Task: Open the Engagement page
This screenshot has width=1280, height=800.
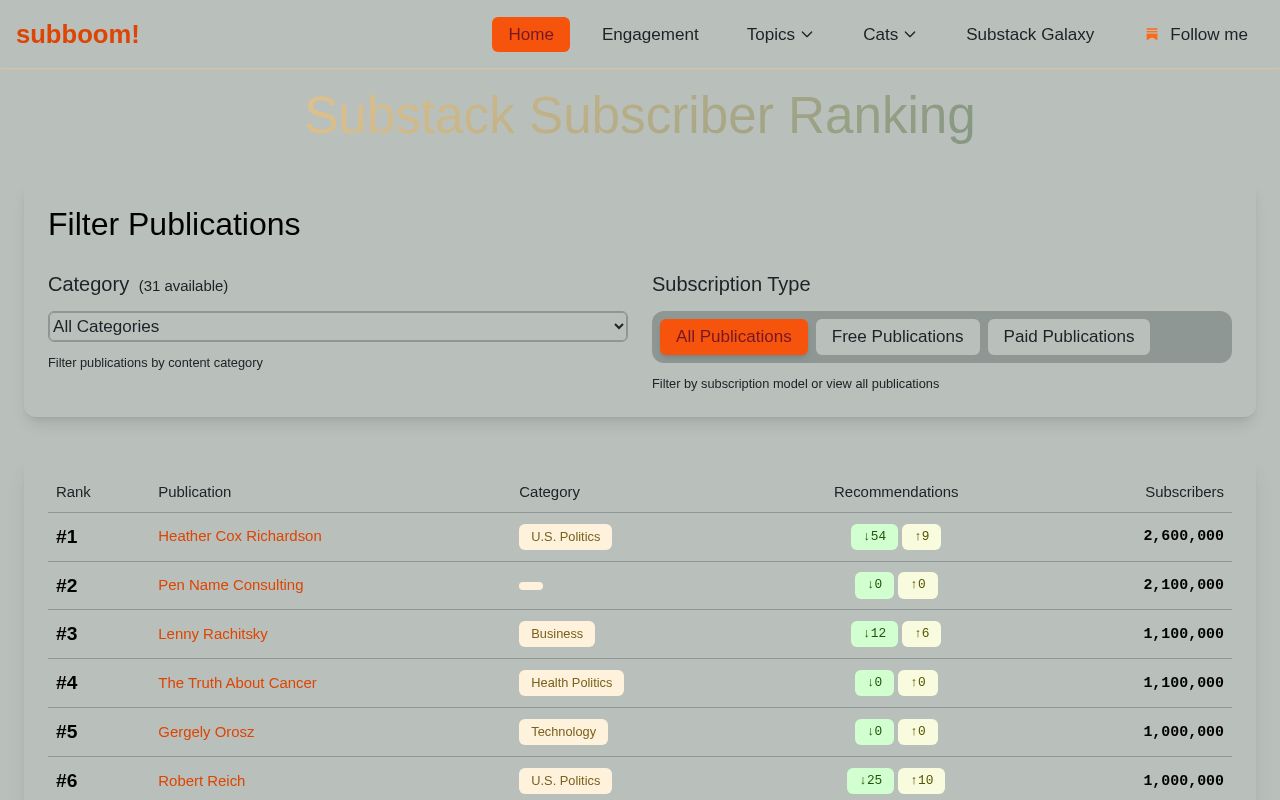Action: 650,34
